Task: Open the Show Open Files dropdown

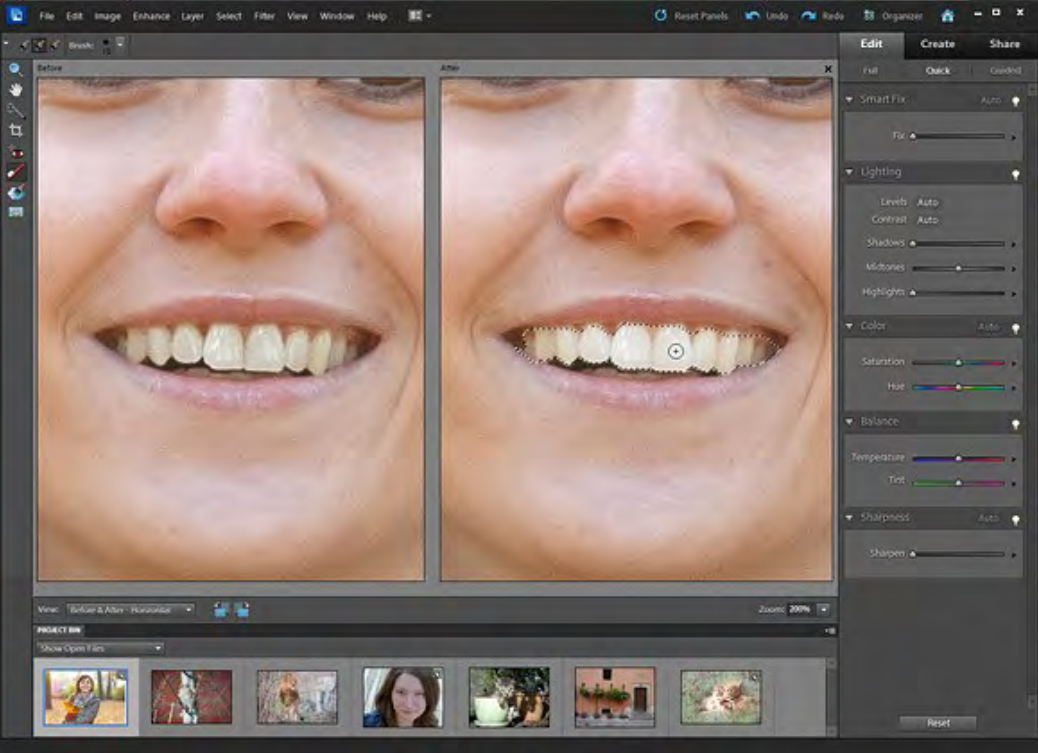Action: coord(100,648)
